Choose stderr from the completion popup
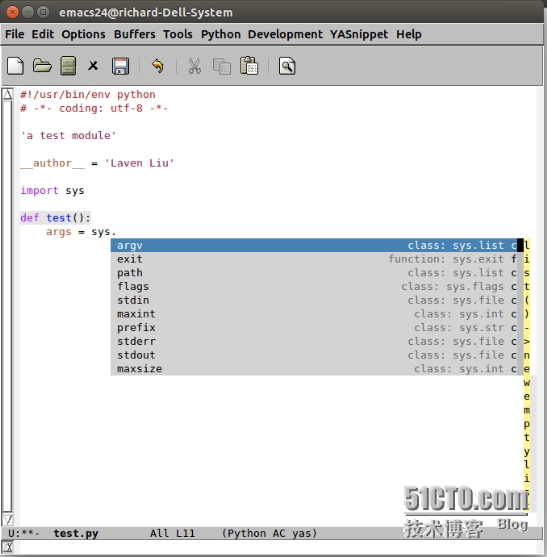The image size is (547, 557). point(314,341)
